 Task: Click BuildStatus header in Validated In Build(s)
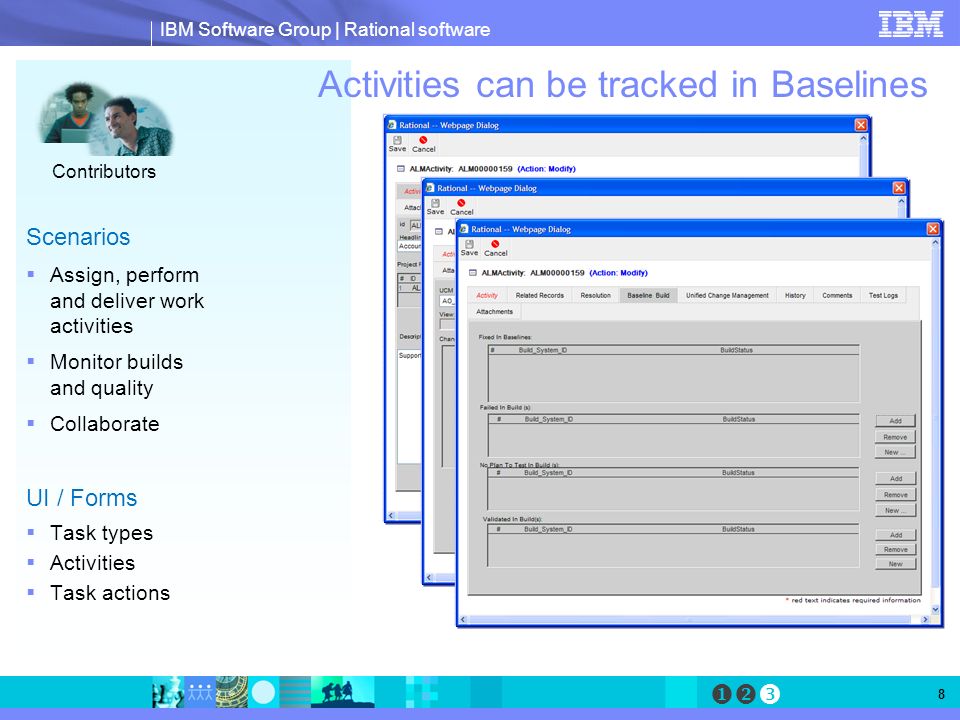738,529
